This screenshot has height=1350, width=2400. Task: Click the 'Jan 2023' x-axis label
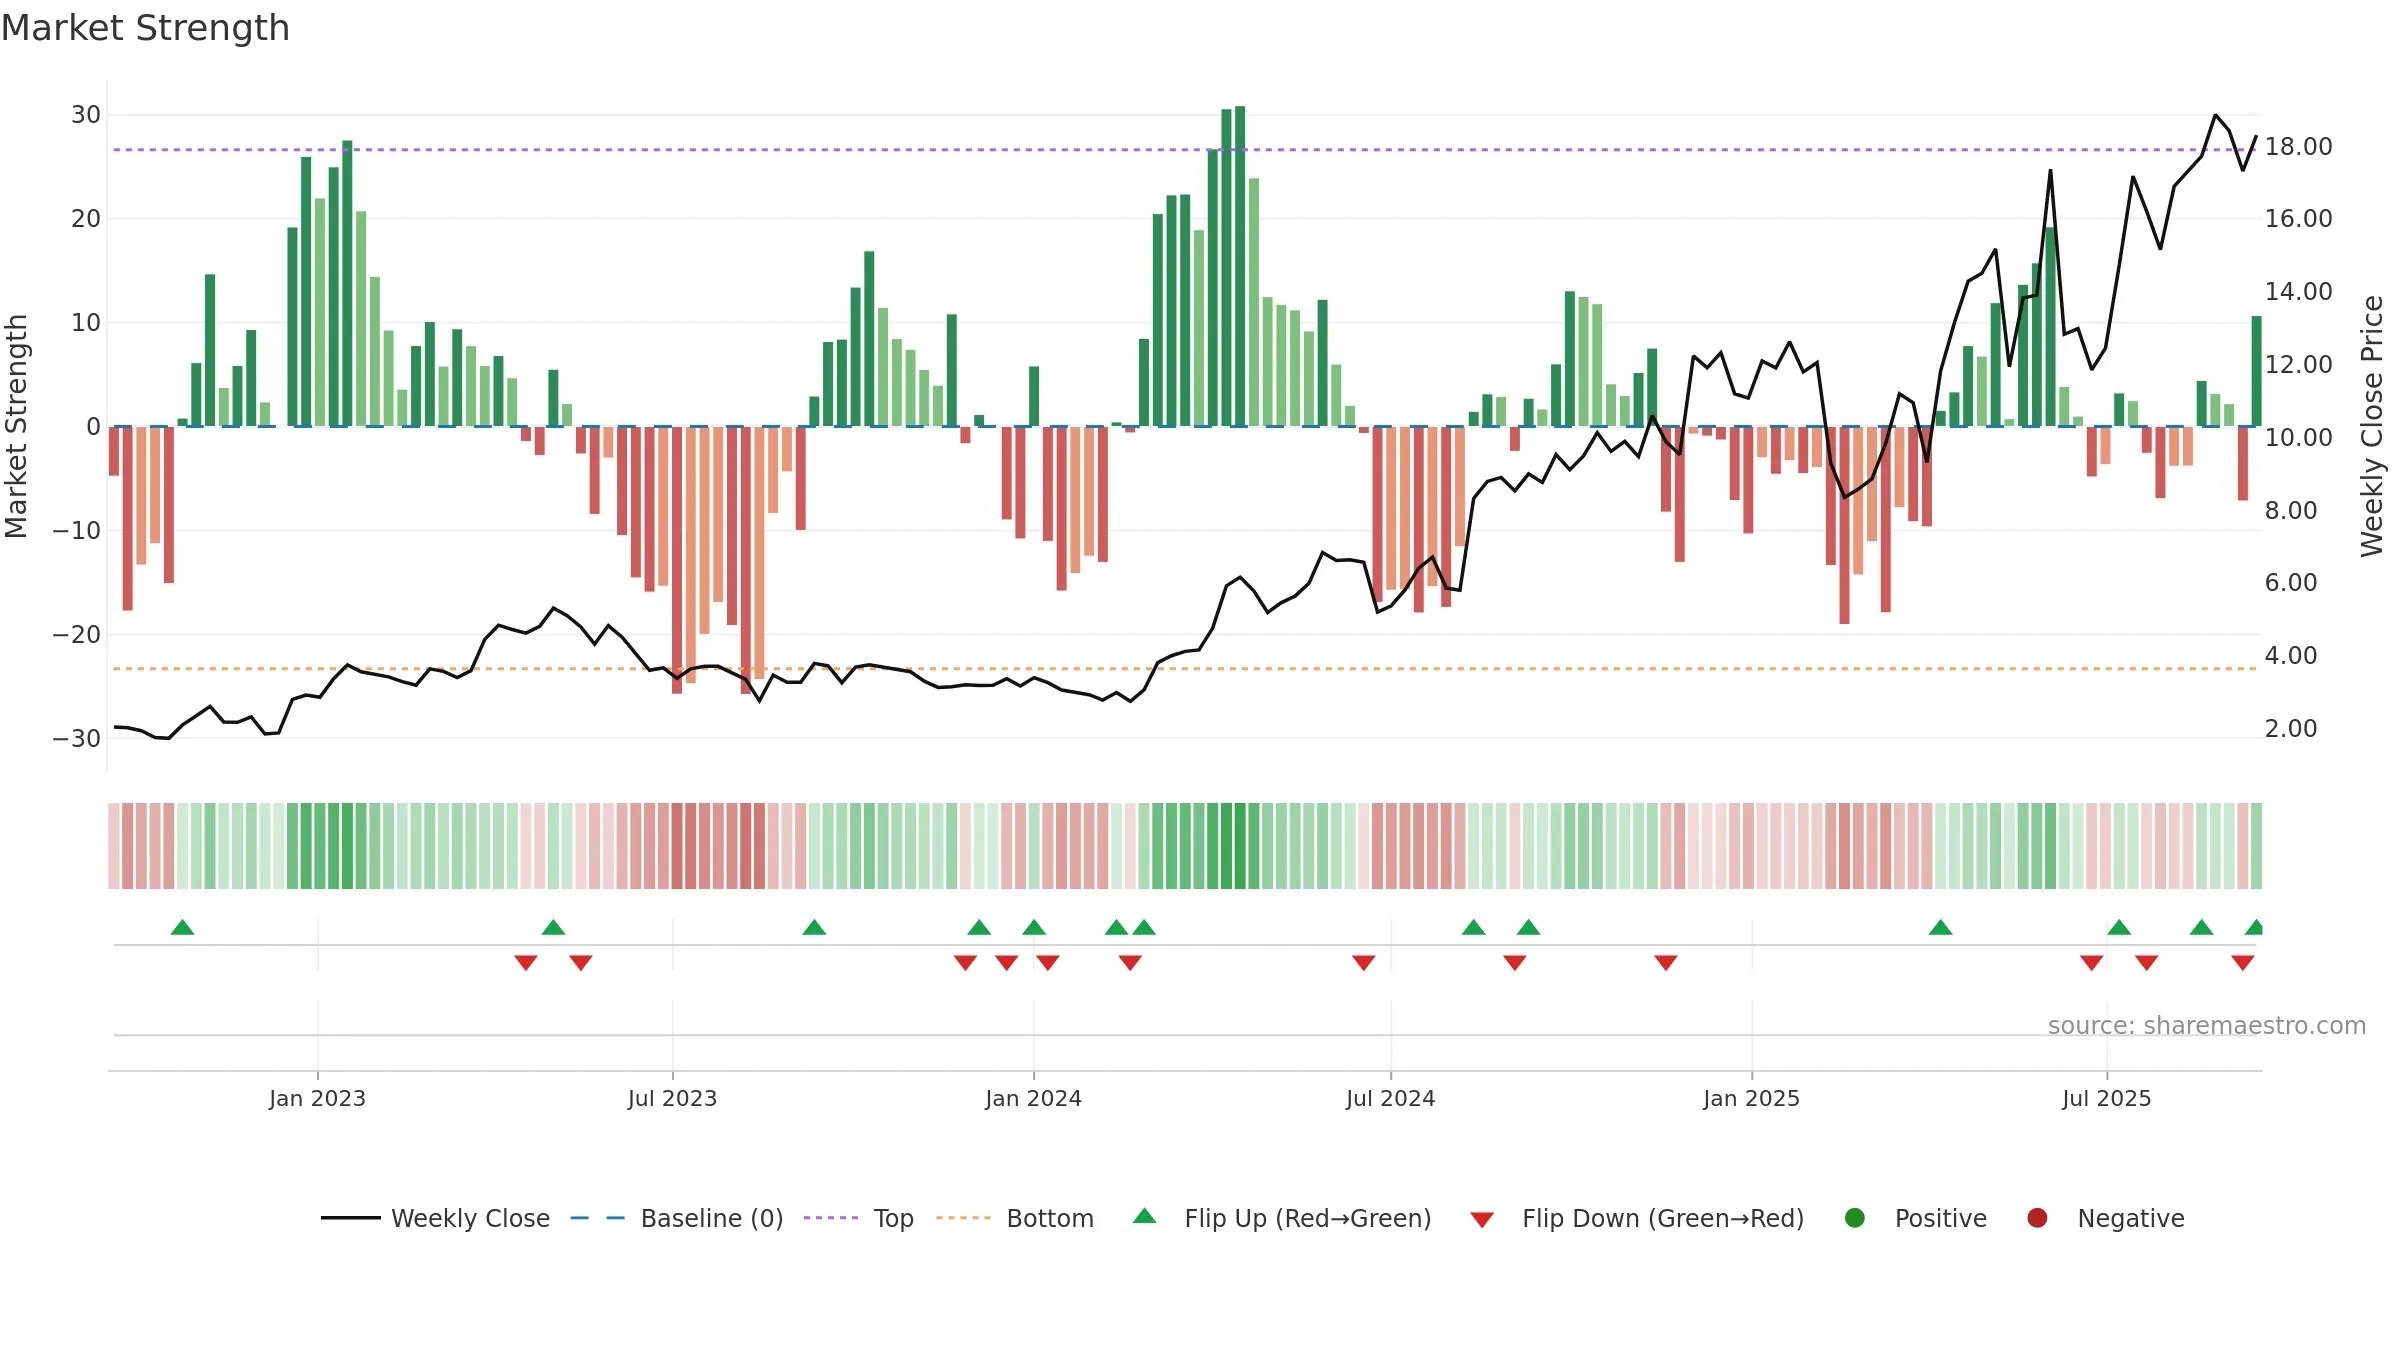[x=318, y=1098]
